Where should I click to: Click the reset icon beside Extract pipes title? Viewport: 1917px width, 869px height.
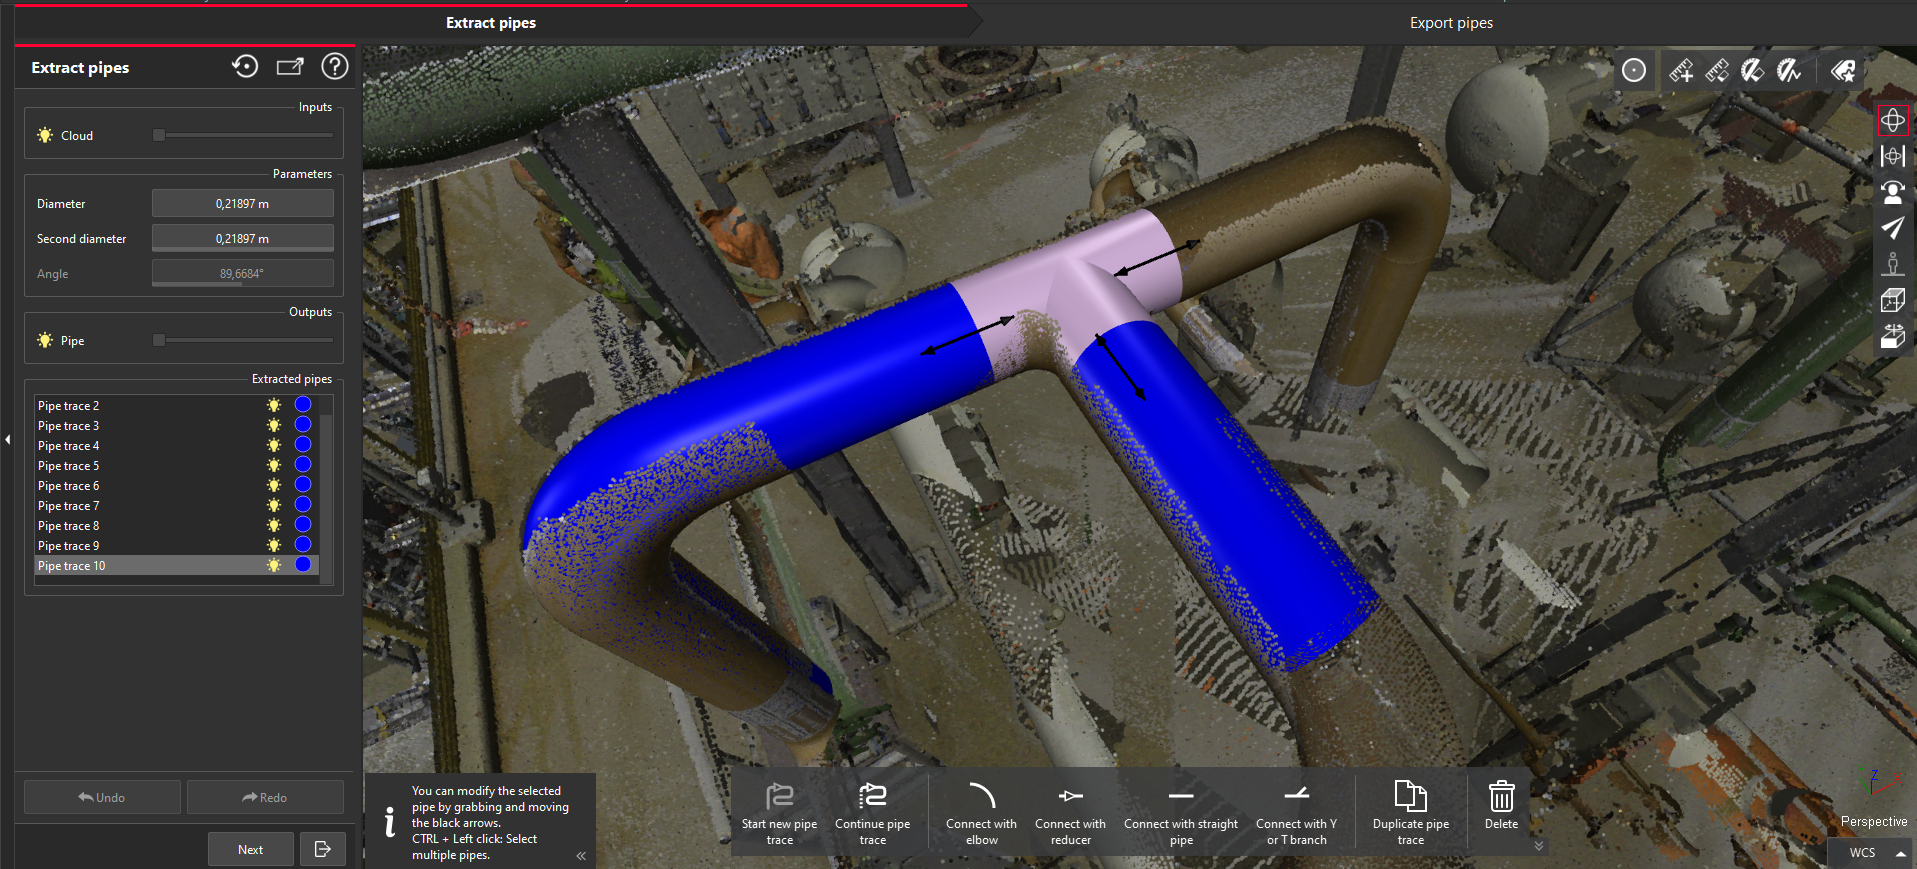pyautogui.click(x=245, y=67)
